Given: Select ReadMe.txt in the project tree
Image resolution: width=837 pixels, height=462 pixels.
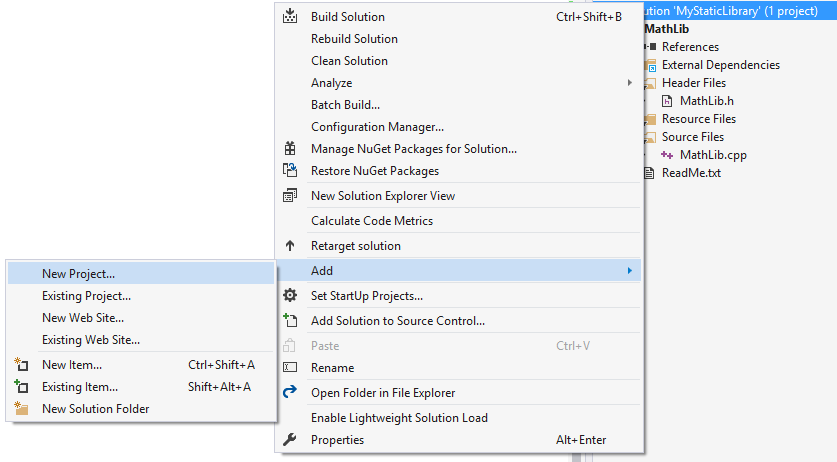Looking at the screenshot, I should coord(691,173).
